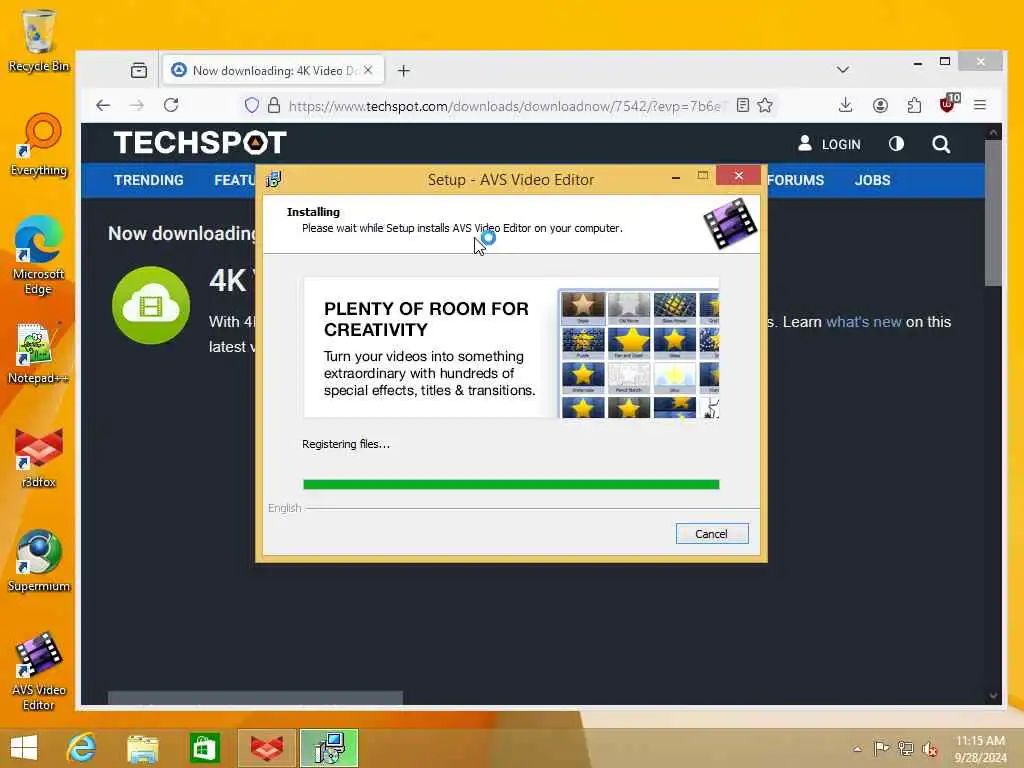
Task: Open the tracking protection shield icon
Action: 251,105
